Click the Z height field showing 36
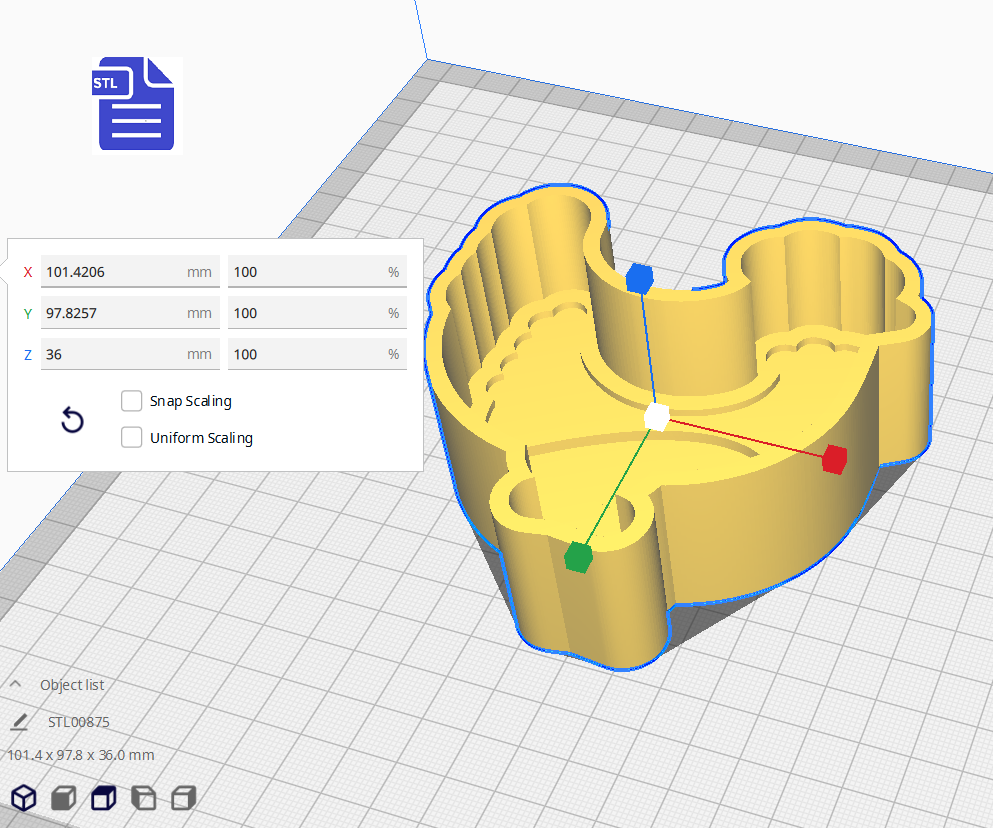This screenshot has height=828, width=993. tap(130, 354)
